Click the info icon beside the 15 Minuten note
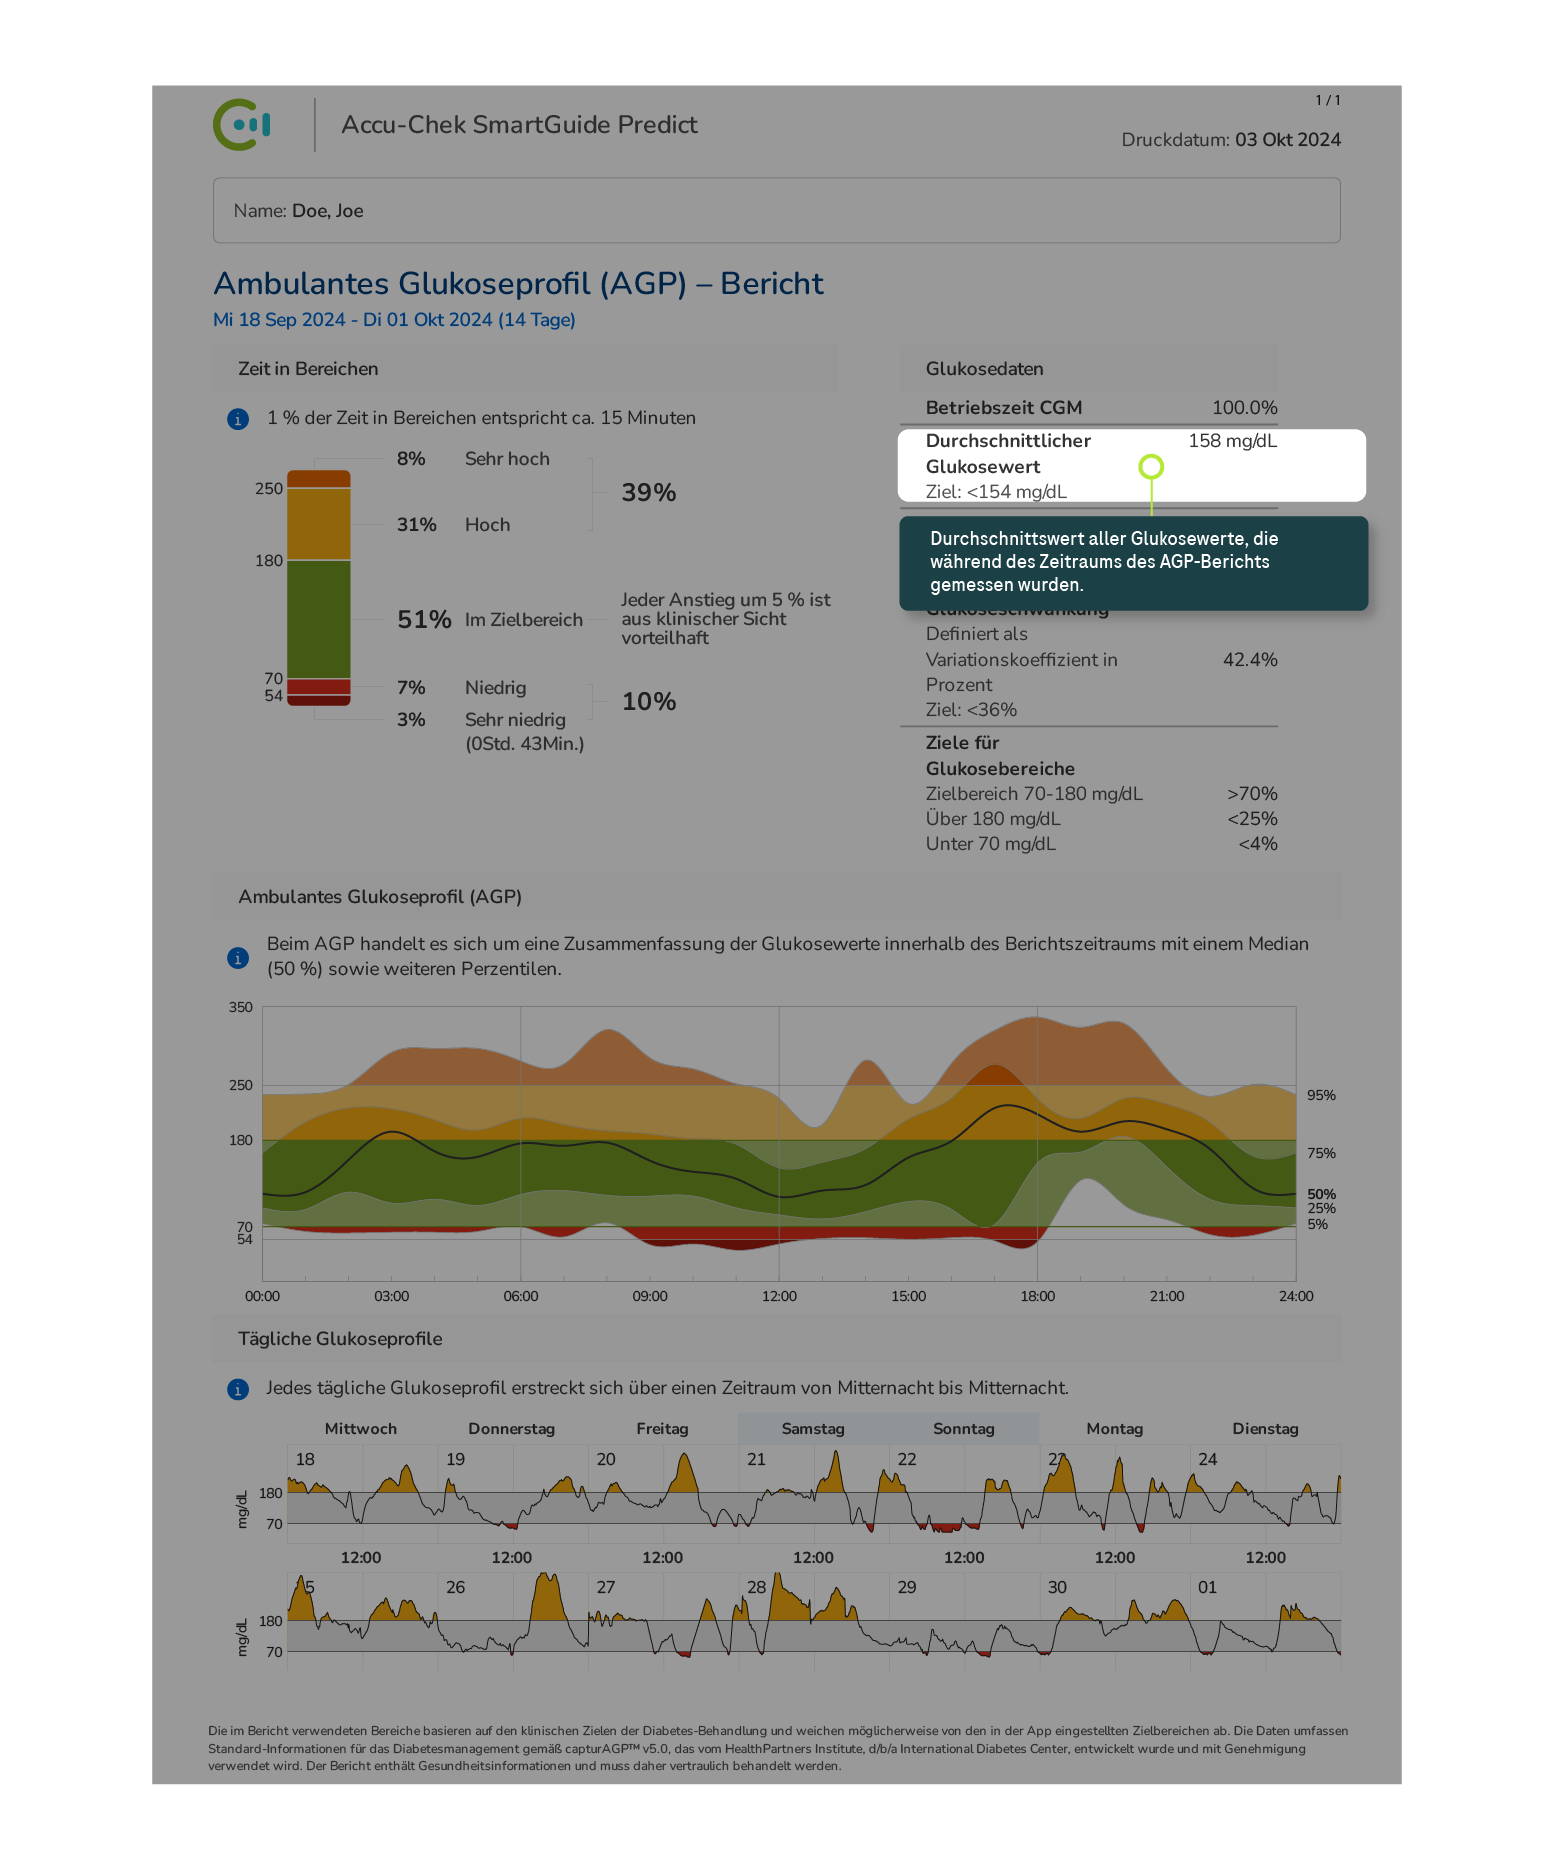The width and height of the screenshot is (1554, 1864). (x=238, y=419)
